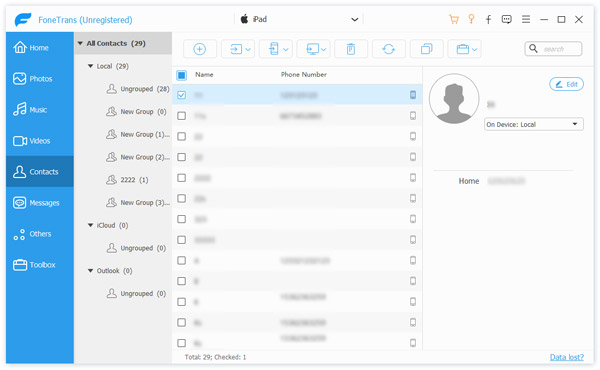Click the Facebook icon in title bar
Image resolution: width=600 pixels, height=370 pixels.
click(x=489, y=20)
